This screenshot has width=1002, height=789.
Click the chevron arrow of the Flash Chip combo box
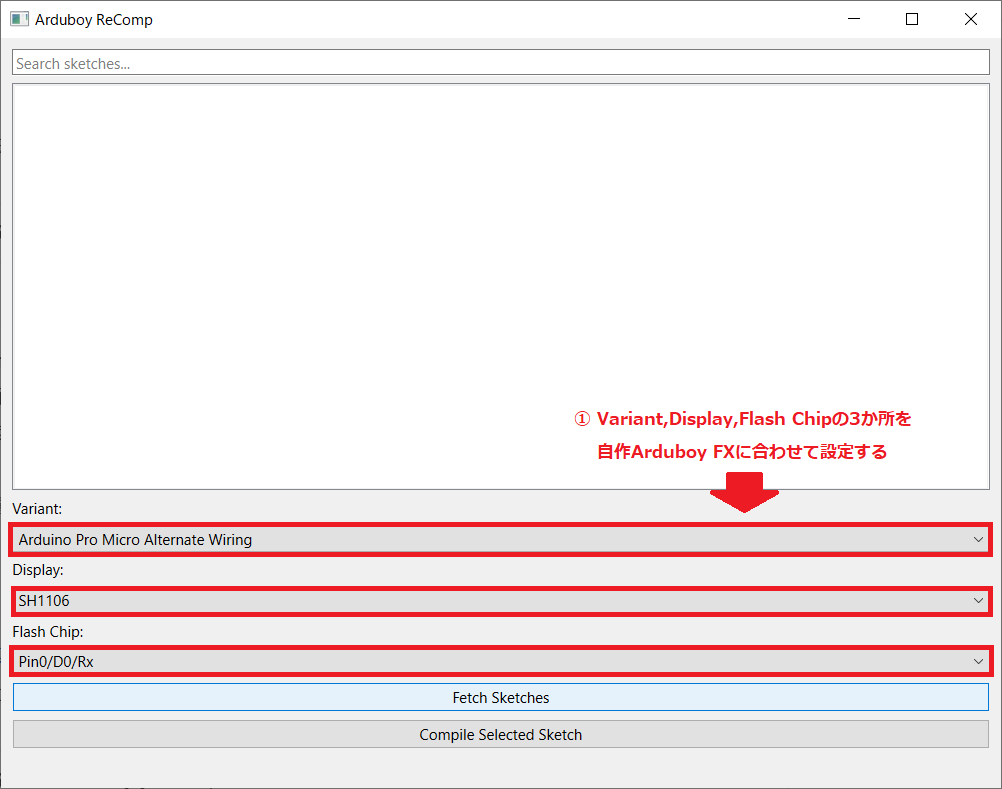[977, 661]
